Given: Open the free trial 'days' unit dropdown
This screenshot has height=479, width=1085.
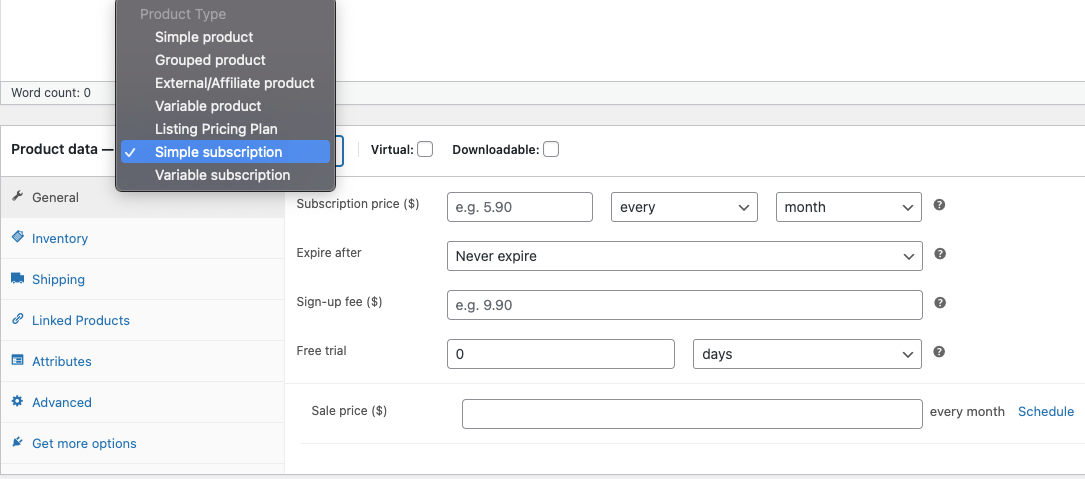Looking at the screenshot, I should click(807, 354).
